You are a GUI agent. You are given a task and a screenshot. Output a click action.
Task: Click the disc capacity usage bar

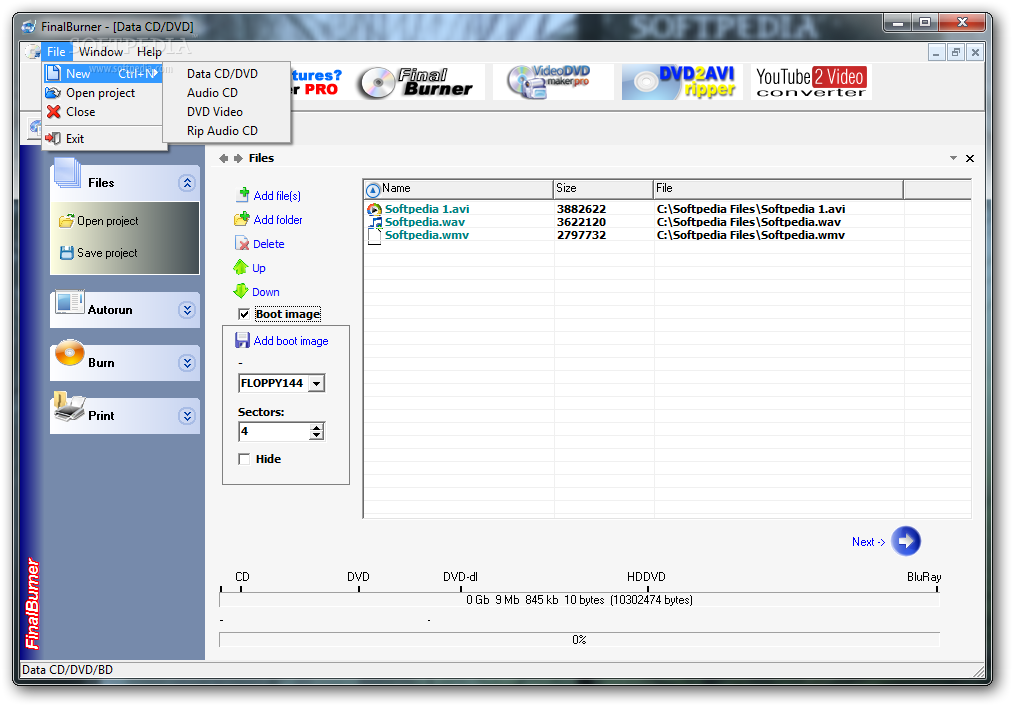[x=579, y=600]
